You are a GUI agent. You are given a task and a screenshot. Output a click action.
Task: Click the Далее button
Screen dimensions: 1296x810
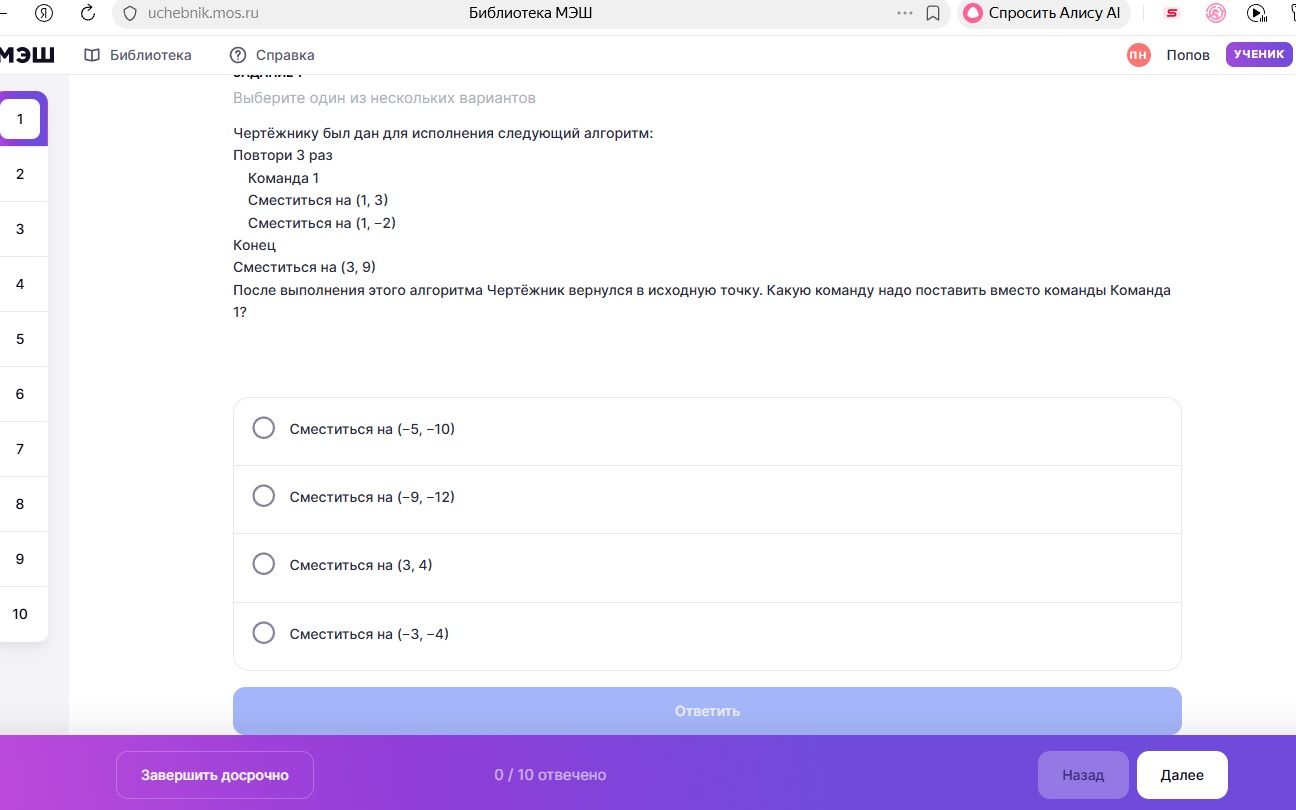click(x=1182, y=775)
